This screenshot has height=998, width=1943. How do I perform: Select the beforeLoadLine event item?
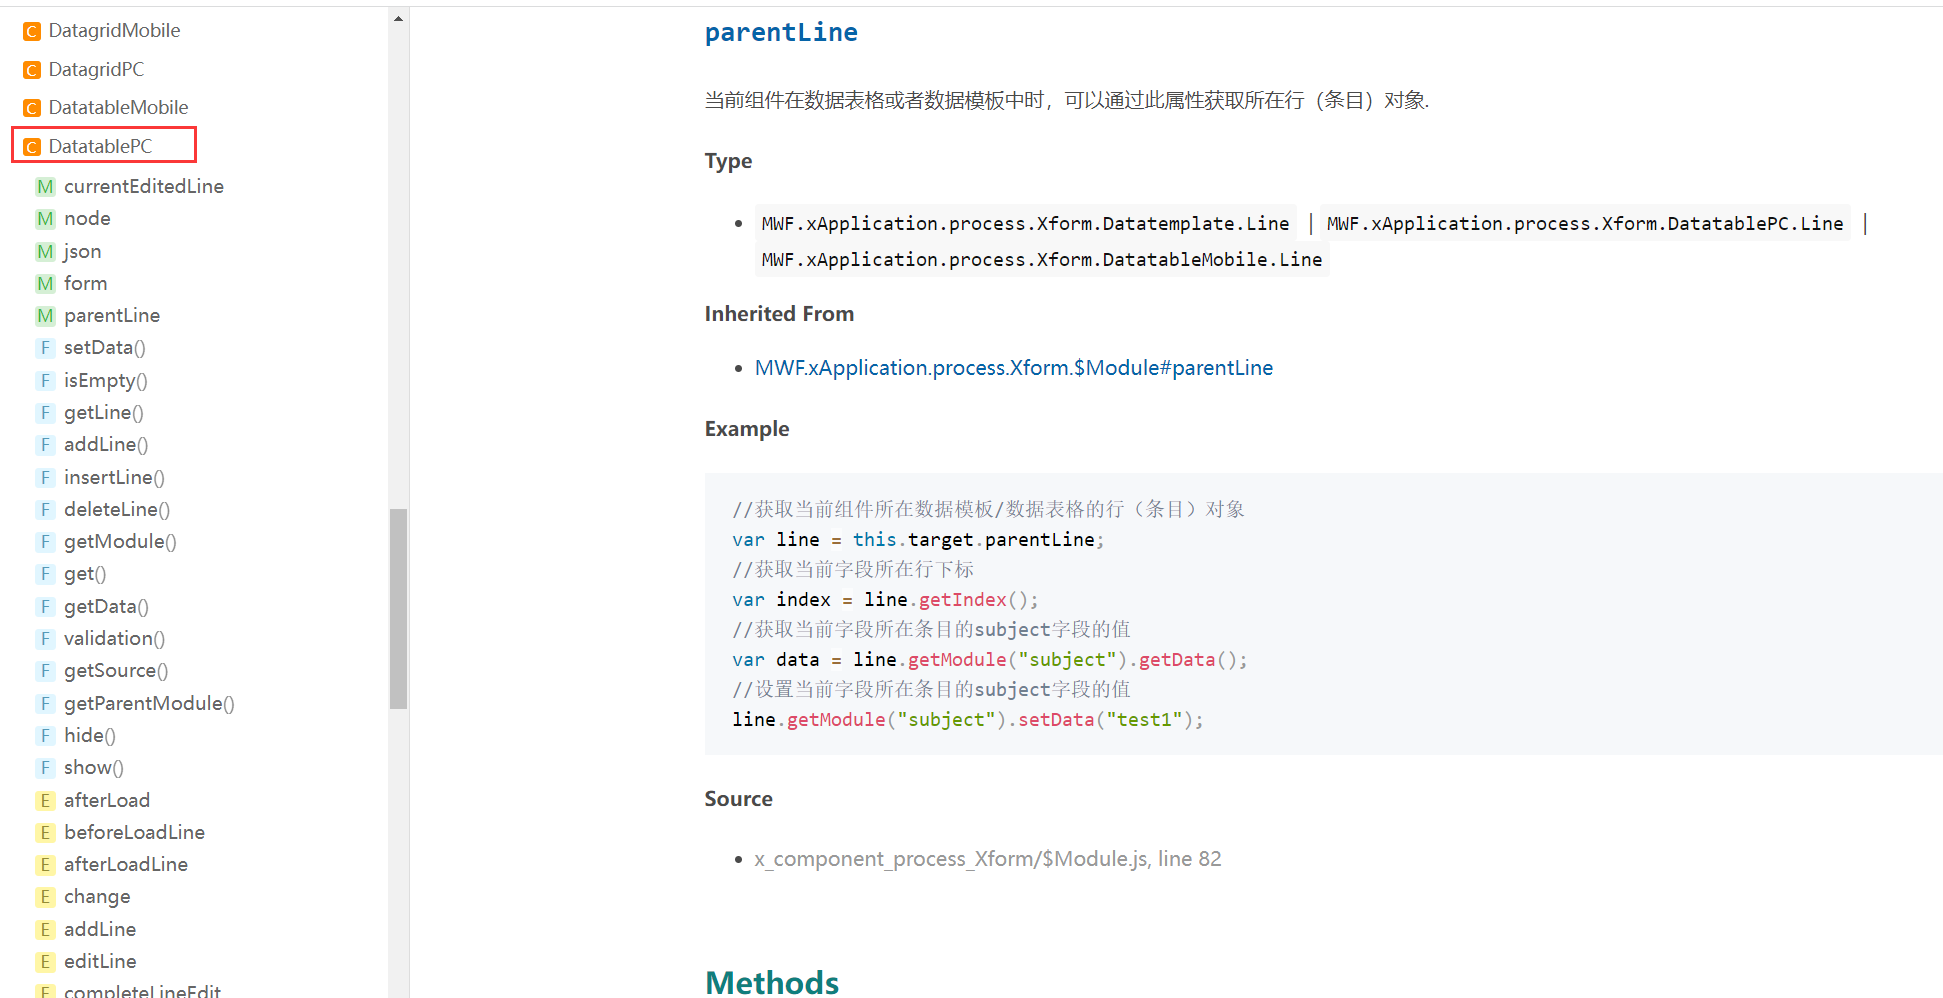(x=134, y=833)
